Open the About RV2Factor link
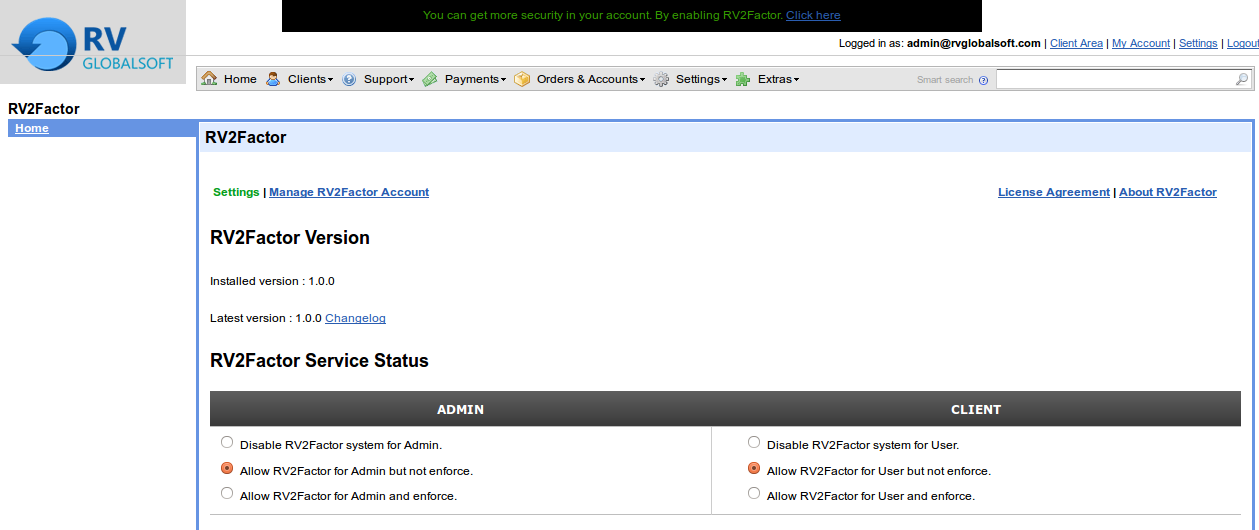The height and width of the screenshot is (530, 1259). point(1168,192)
